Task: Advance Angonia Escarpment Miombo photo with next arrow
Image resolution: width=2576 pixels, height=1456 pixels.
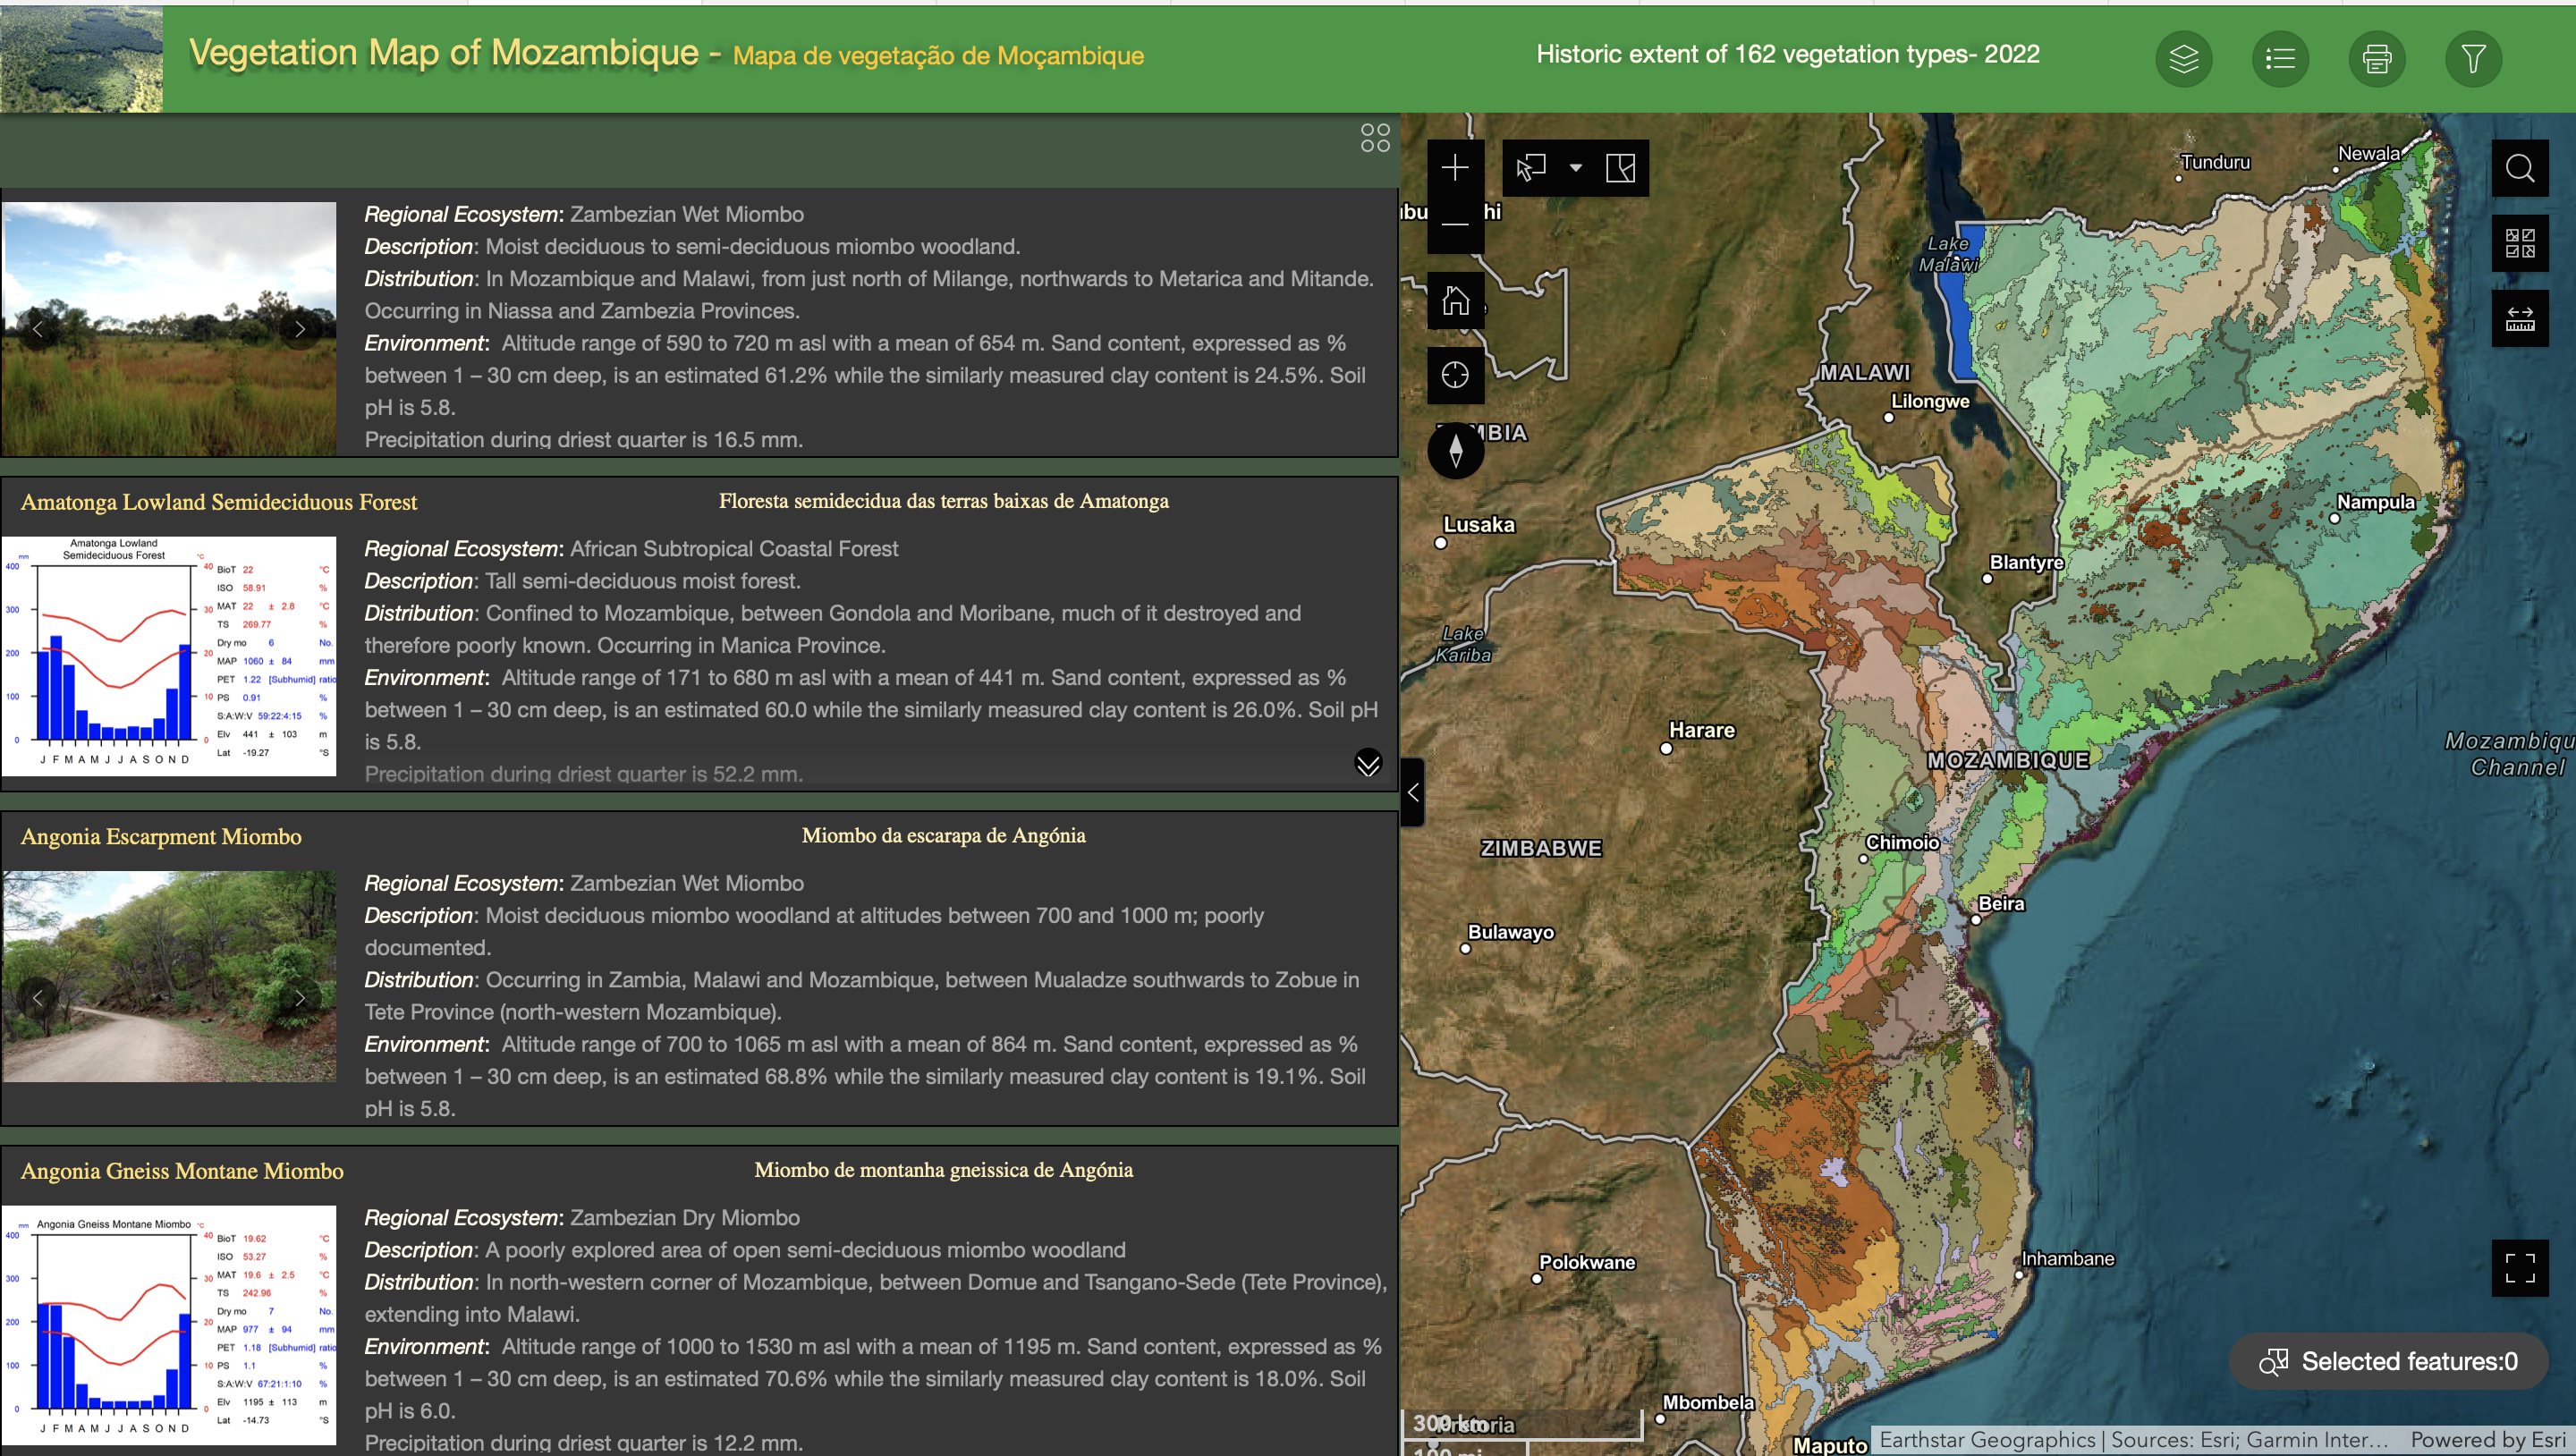Action: [x=299, y=998]
